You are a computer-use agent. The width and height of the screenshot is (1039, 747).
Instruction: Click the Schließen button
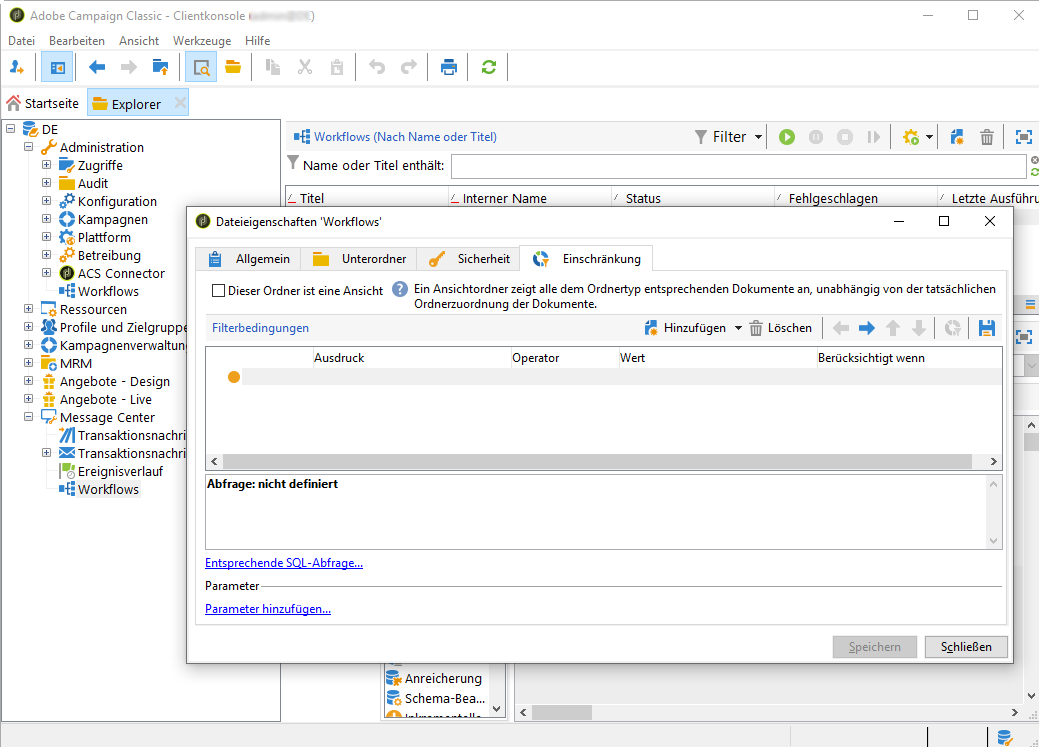pyautogui.click(x=966, y=647)
